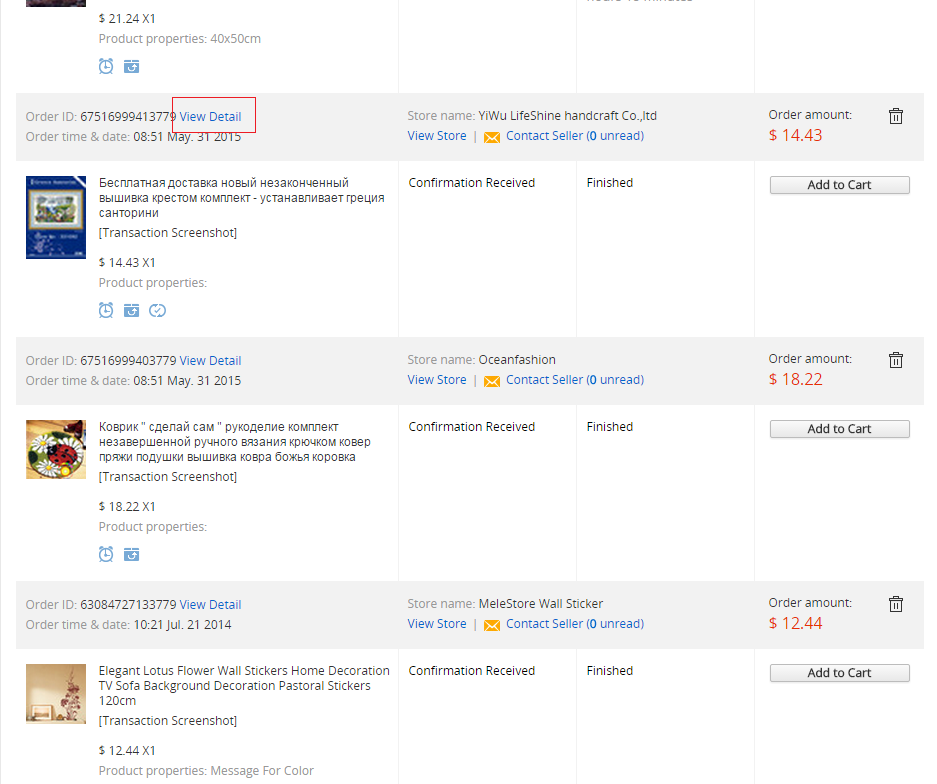This screenshot has width=937, height=784.
Task: Open the Santorini cross-stitch product thumbnail
Action: [56, 217]
